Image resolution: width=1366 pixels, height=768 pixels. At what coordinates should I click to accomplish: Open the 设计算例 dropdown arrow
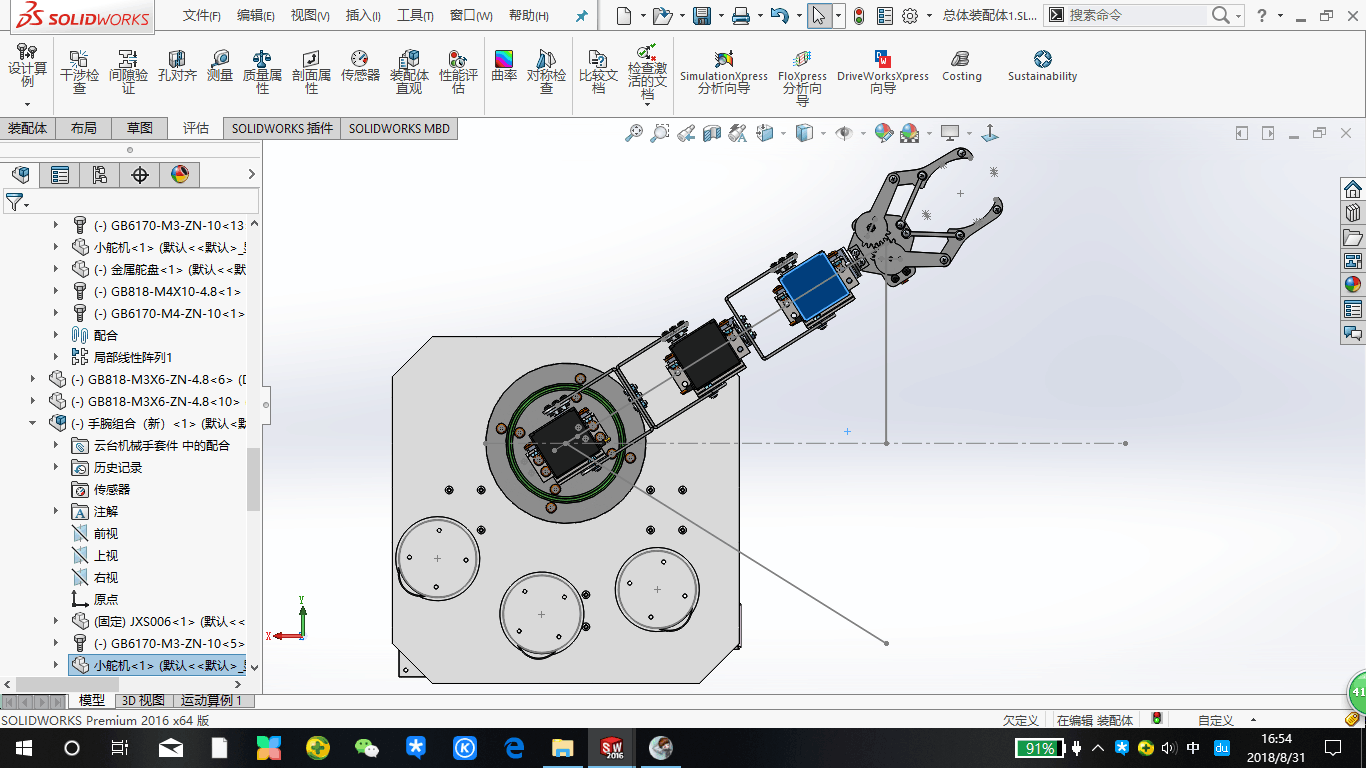(x=27, y=104)
